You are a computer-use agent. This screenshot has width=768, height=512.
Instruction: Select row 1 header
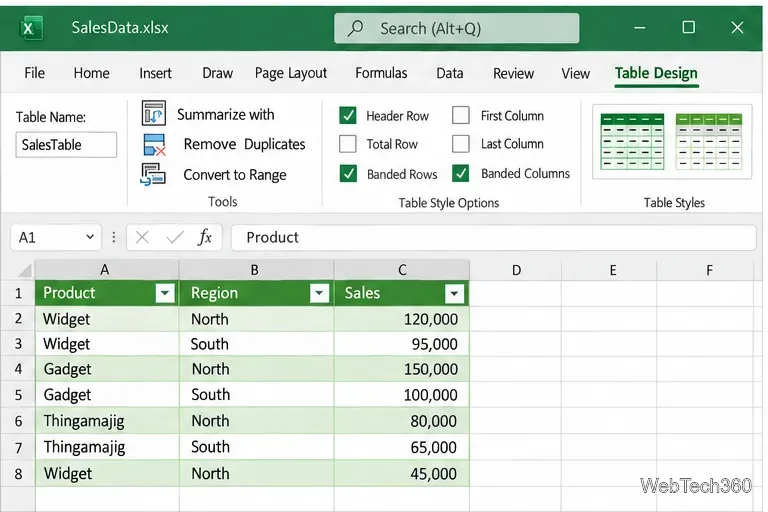(x=18, y=293)
